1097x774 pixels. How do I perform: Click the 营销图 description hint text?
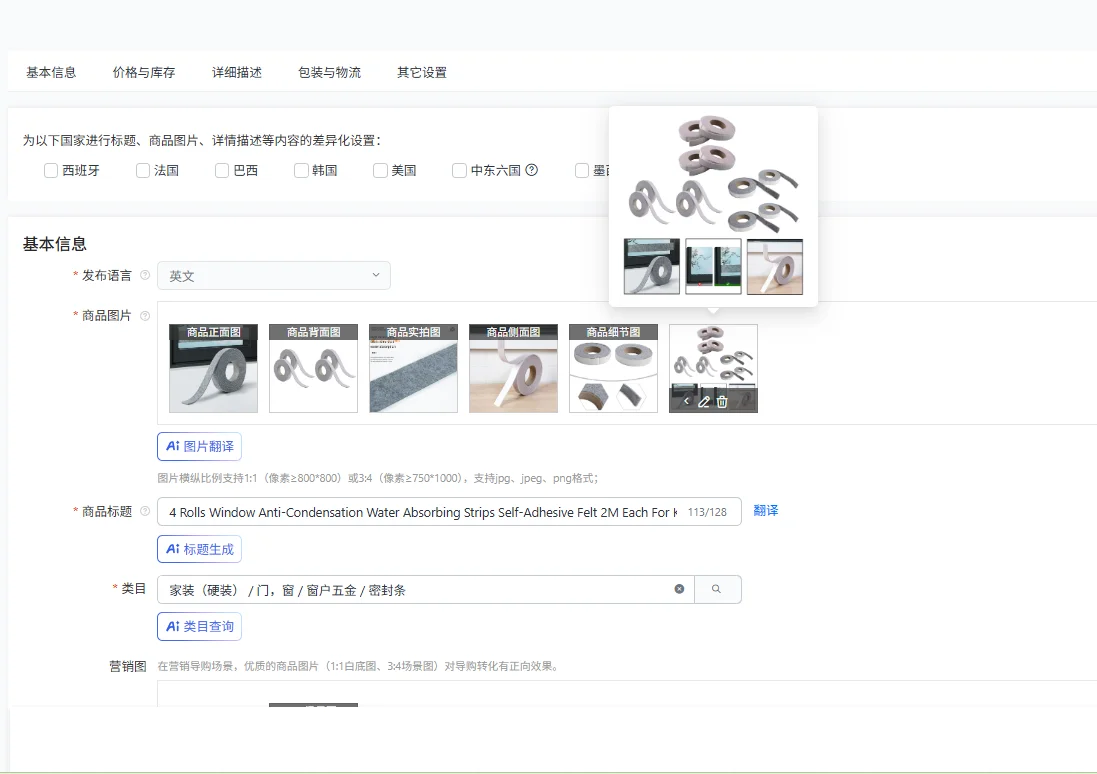(359, 666)
